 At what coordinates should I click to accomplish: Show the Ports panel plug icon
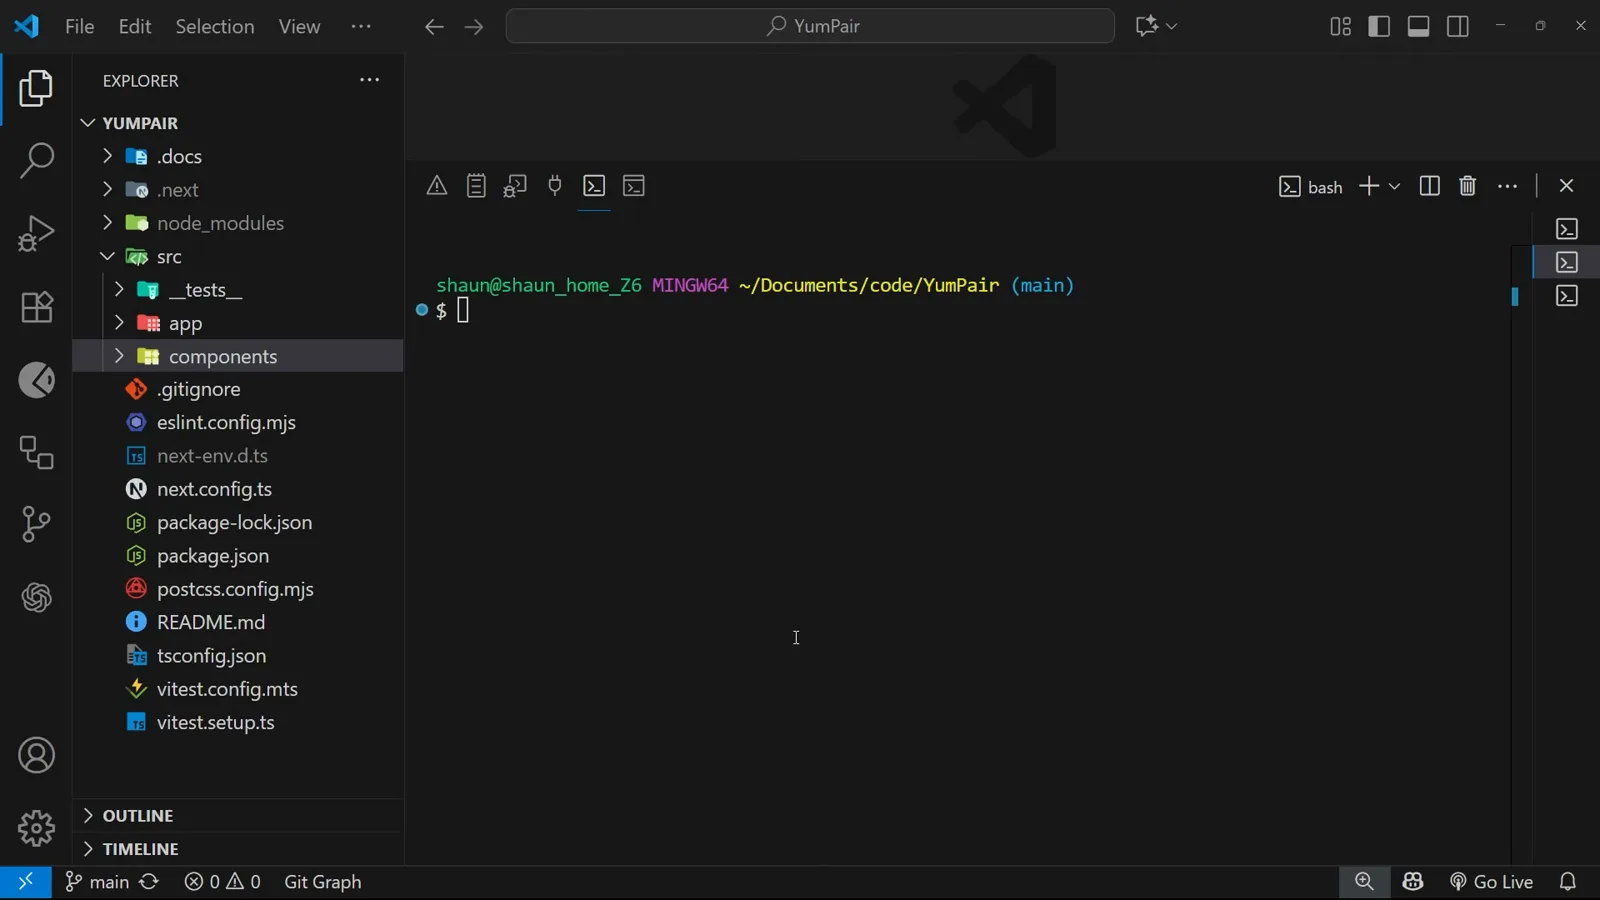tap(555, 186)
